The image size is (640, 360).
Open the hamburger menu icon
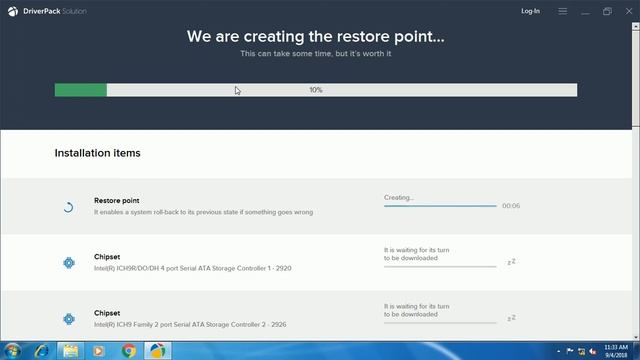[562, 11]
